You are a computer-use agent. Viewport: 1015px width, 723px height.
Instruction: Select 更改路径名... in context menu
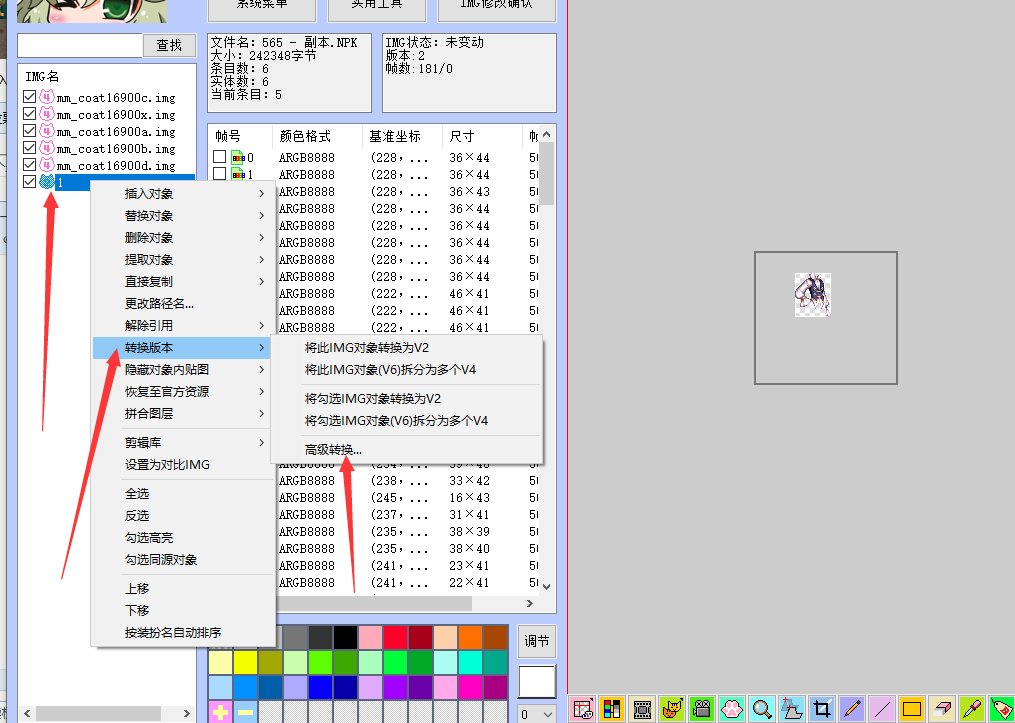pyautogui.click(x=160, y=304)
